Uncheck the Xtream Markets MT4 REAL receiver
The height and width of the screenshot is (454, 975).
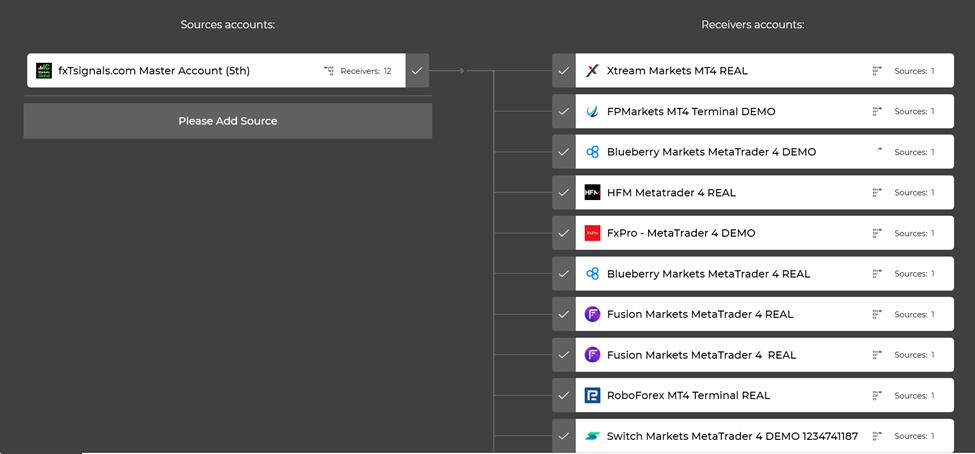tap(564, 71)
